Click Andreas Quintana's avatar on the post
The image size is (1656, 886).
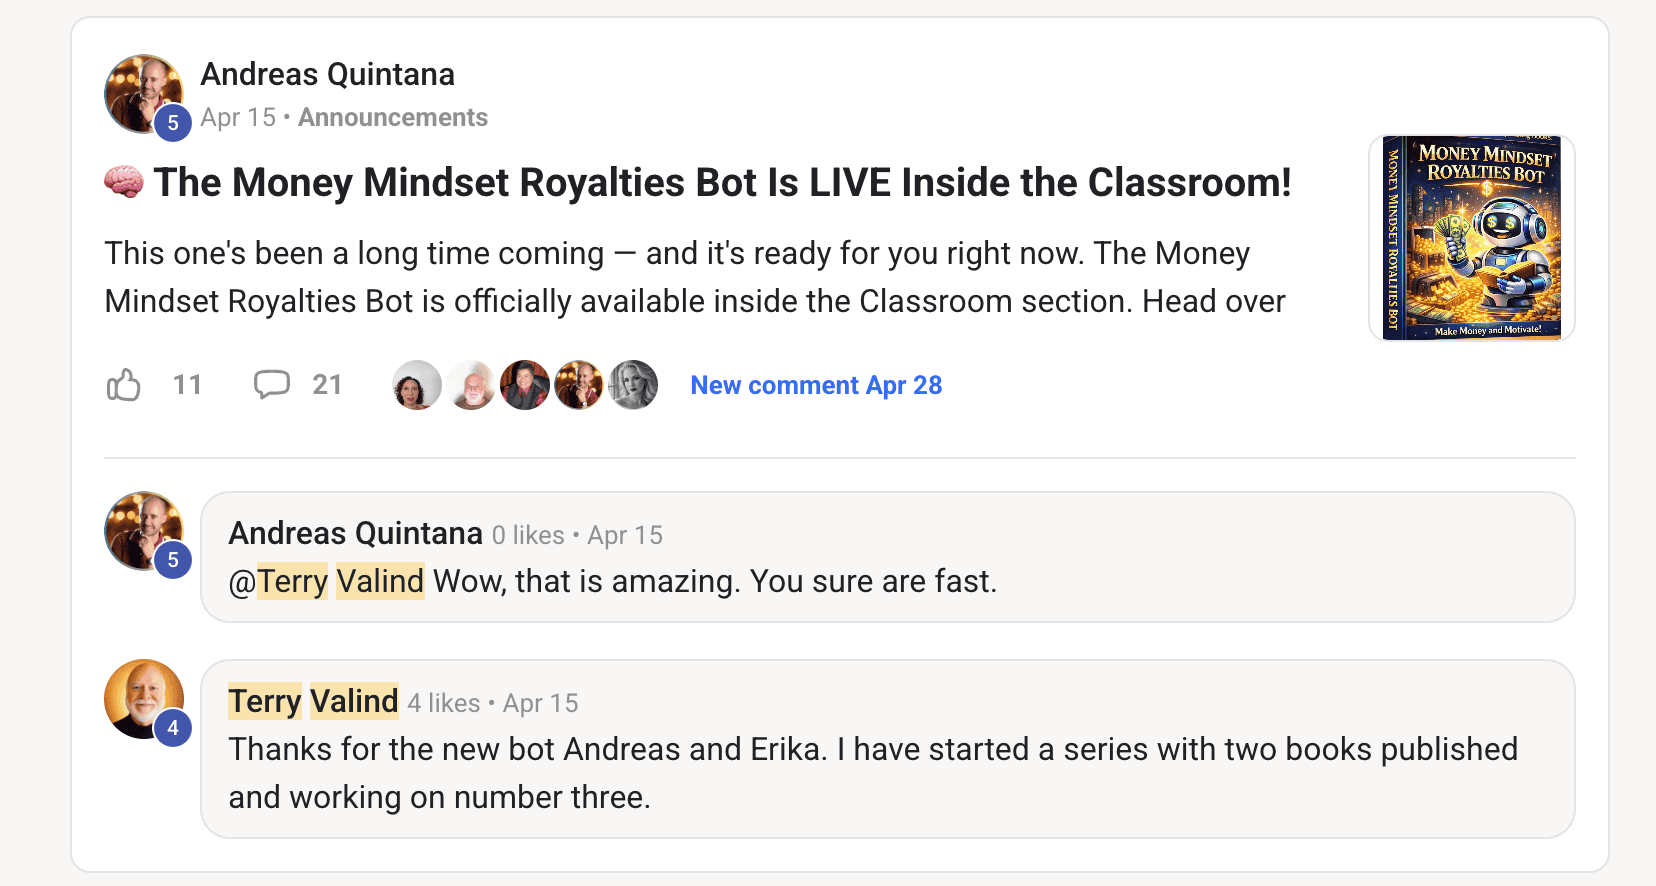tap(144, 94)
